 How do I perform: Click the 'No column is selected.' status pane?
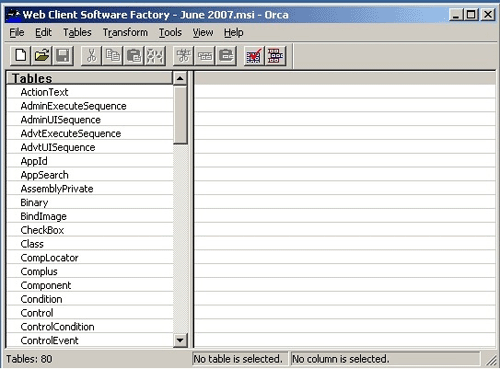coord(385,359)
